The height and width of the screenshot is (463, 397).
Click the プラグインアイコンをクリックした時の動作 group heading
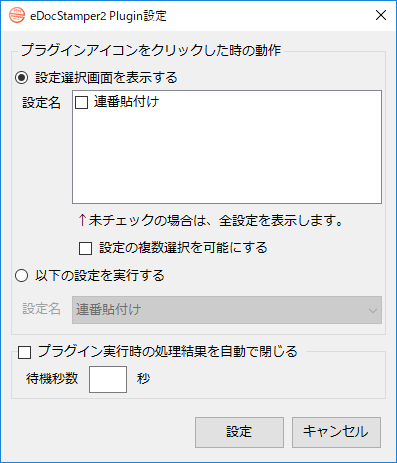tap(151, 50)
